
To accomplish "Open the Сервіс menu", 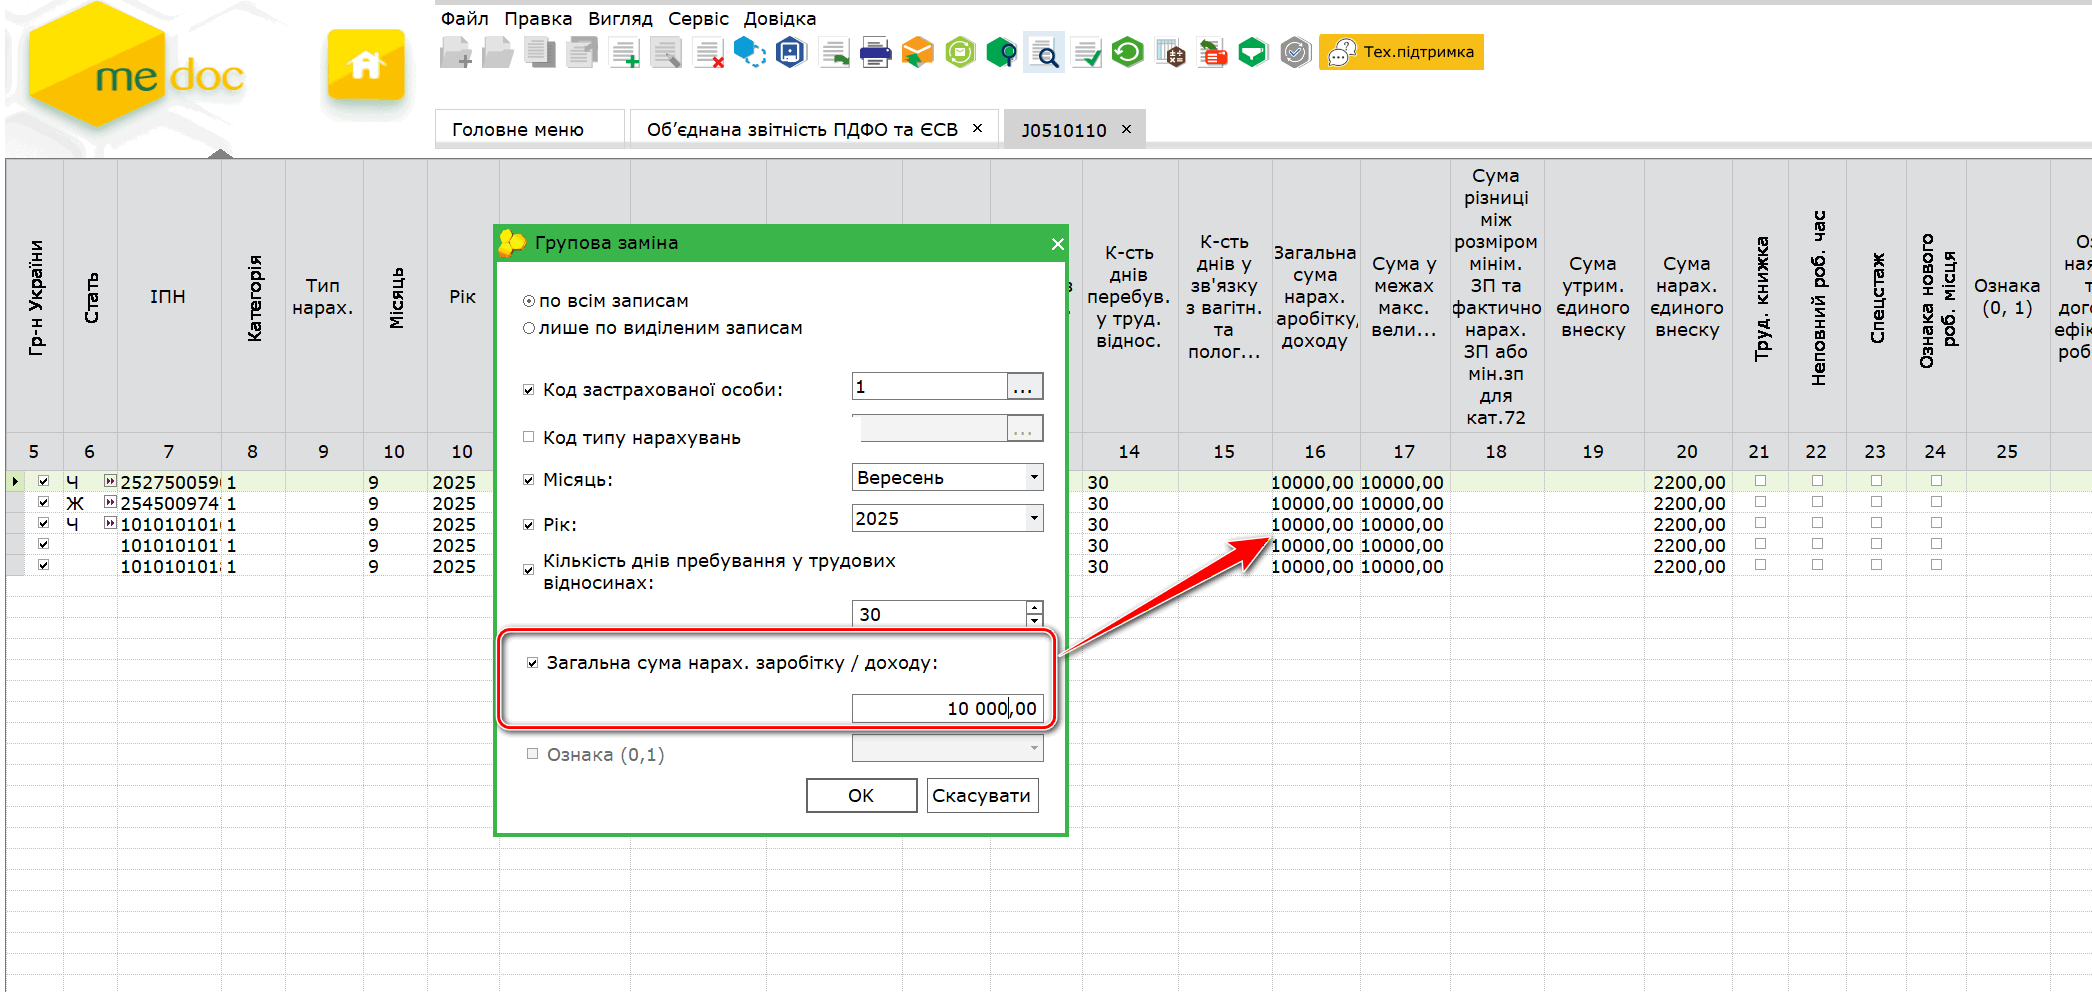I will pyautogui.click(x=698, y=18).
